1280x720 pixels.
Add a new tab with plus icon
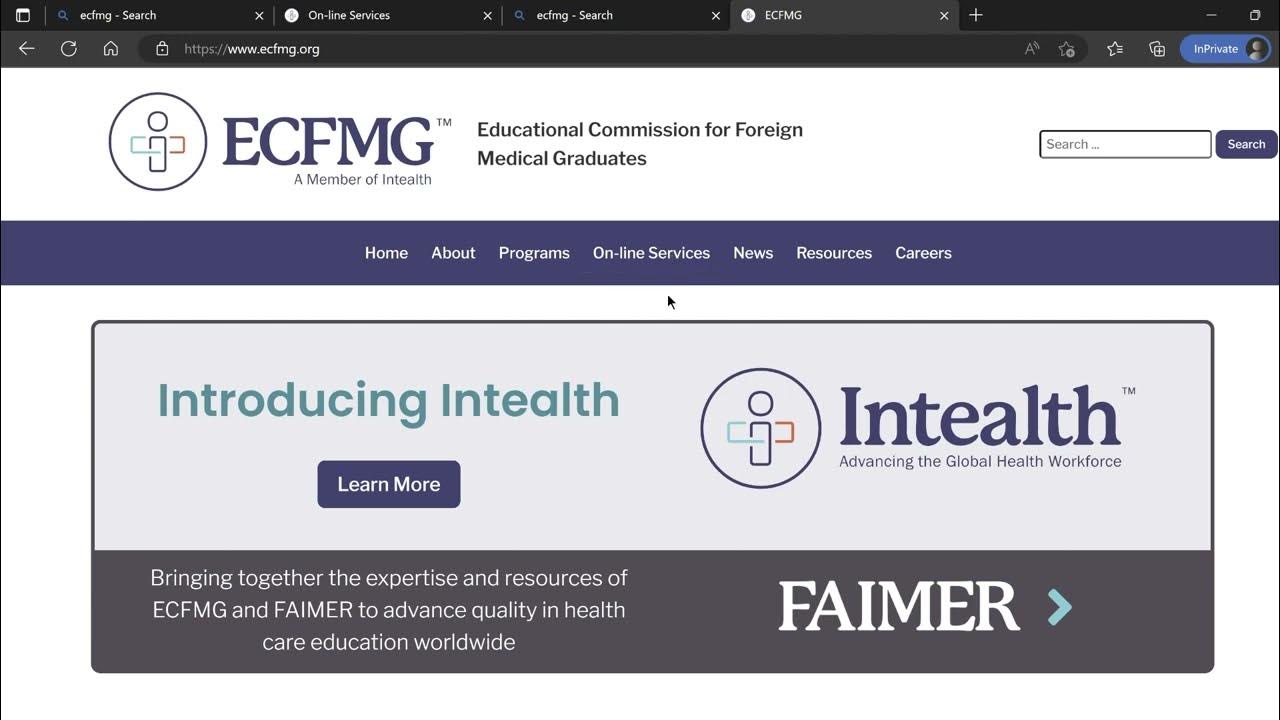click(976, 15)
